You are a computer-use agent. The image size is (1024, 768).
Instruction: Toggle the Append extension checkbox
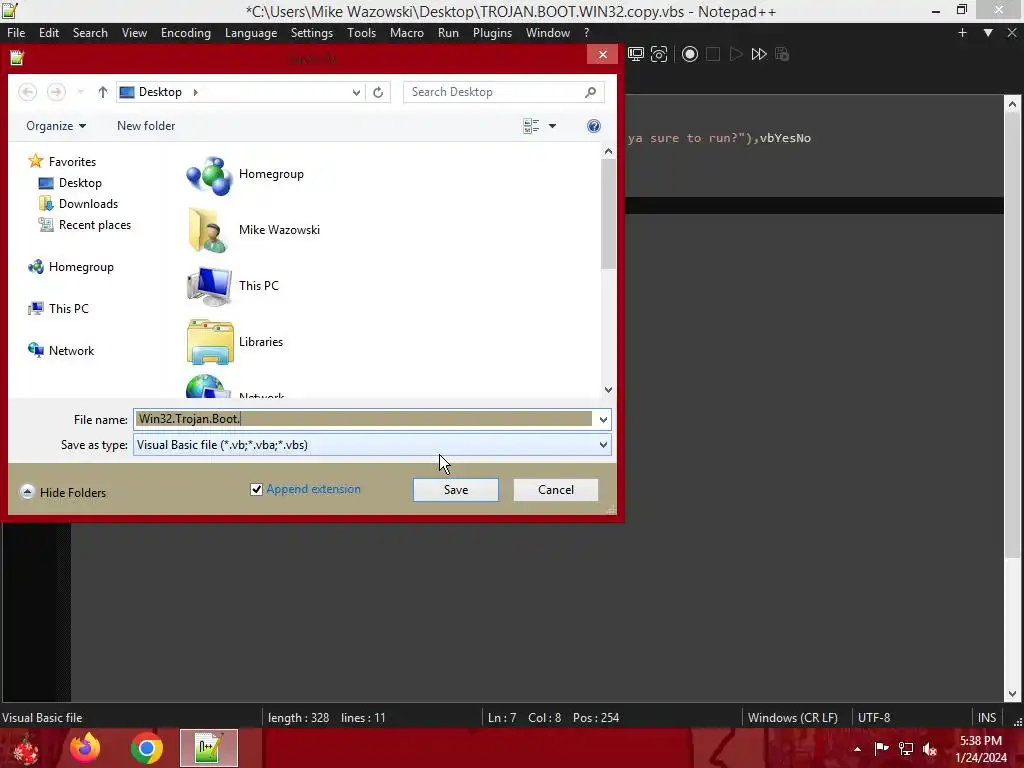pos(257,490)
